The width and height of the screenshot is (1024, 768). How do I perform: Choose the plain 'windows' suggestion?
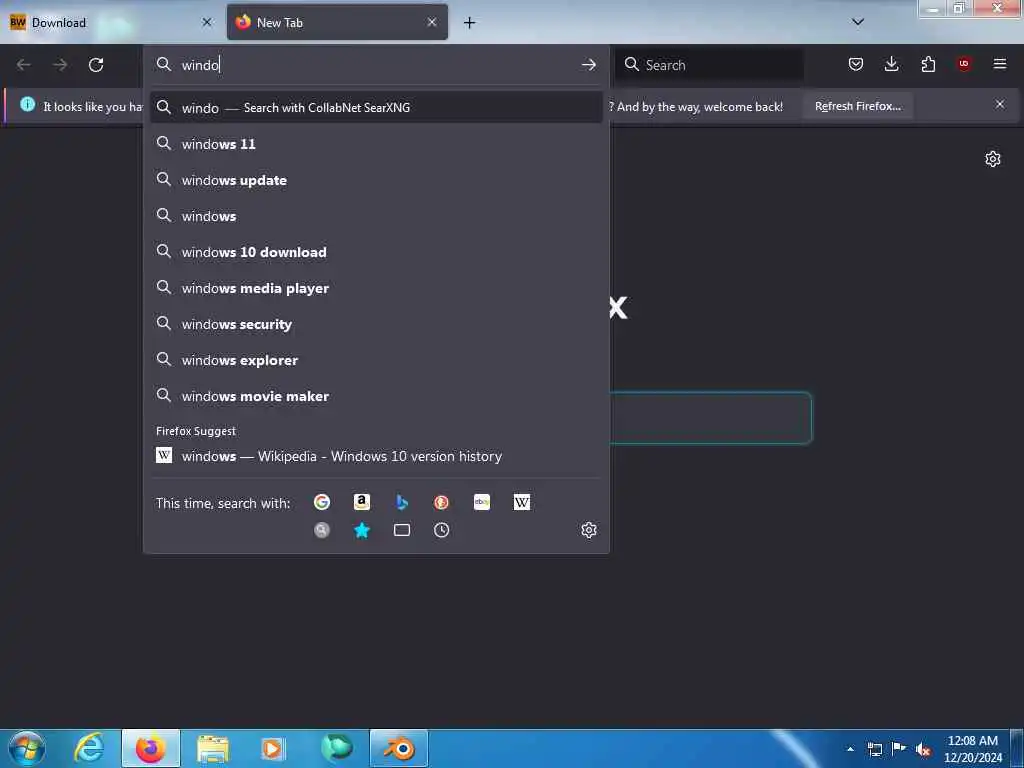[376, 216]
